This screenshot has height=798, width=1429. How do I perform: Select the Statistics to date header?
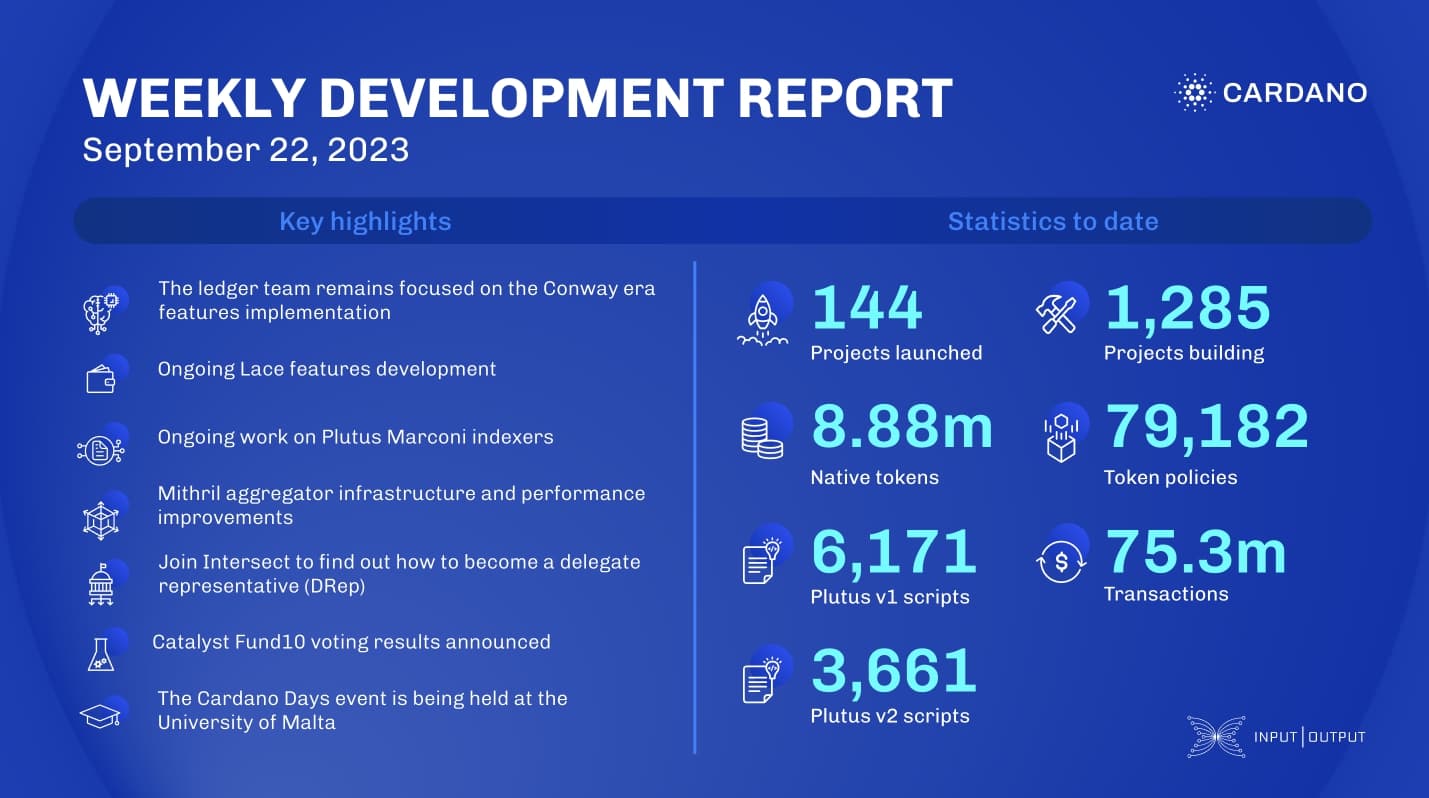click(x=1053, y=221)
